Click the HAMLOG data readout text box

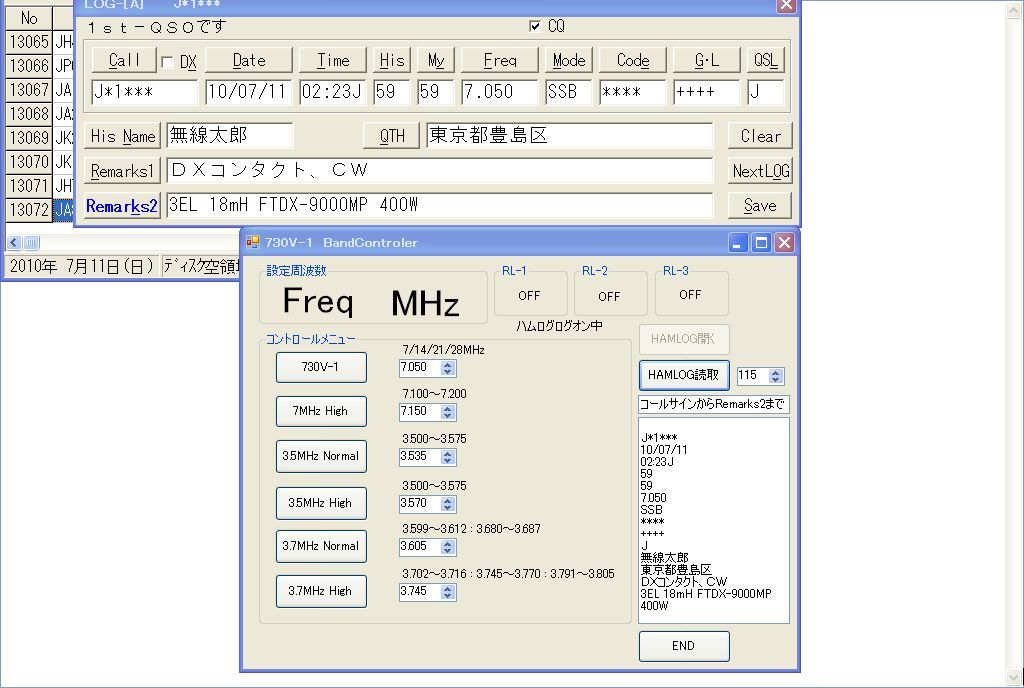[x=714, y=520]
